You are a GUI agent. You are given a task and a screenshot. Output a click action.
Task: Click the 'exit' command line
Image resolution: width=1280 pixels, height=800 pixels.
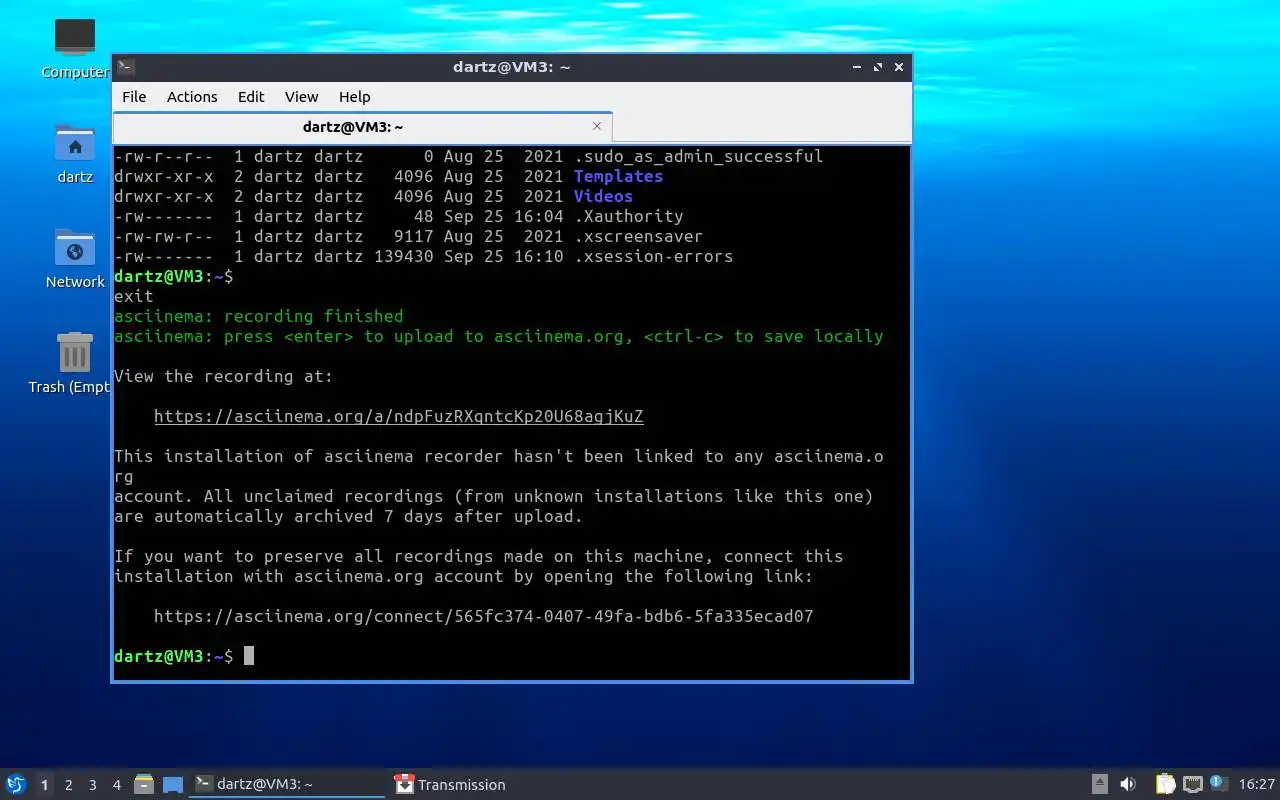[134, 296]
